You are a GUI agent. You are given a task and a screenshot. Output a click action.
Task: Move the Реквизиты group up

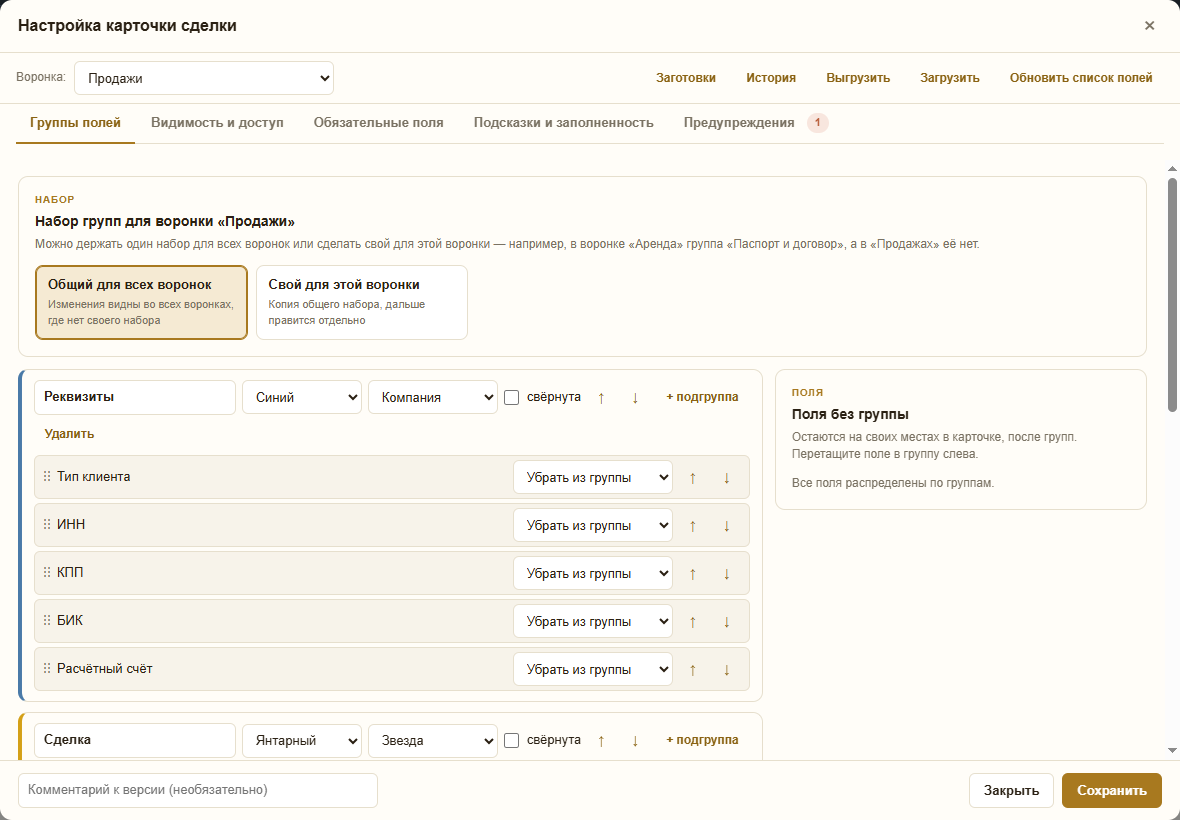tap(601, 397)
